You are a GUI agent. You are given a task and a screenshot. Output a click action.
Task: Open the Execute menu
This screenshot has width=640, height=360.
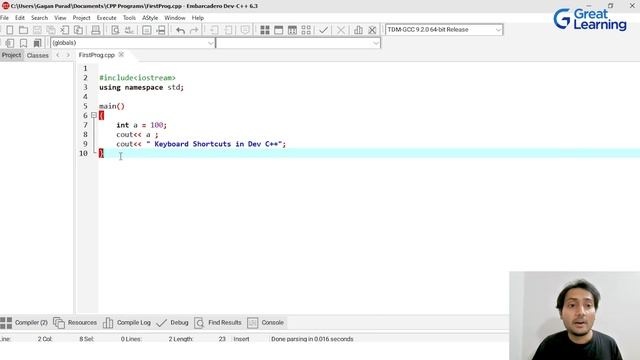[106, 18]
